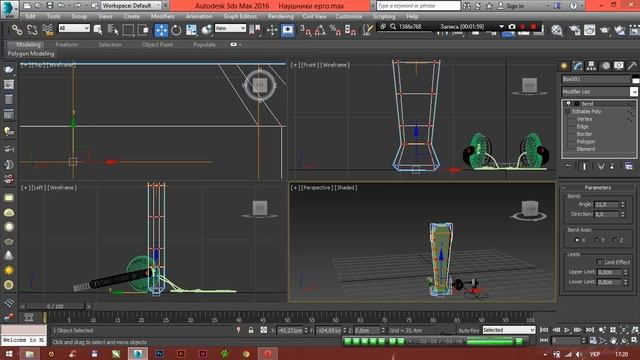Viewport: 640px width, 360px height.
Task: Toggle the 3D Snaps icon
Action: (305, 30)
